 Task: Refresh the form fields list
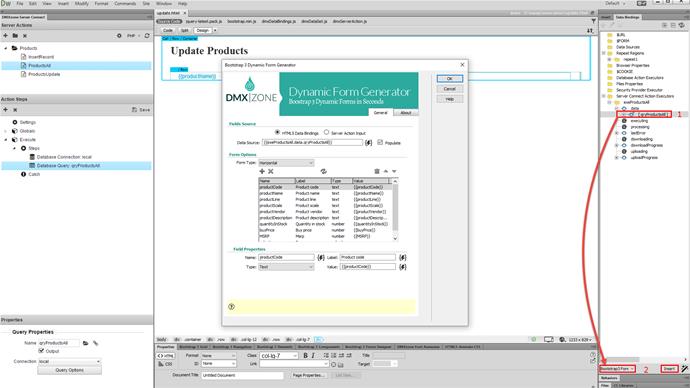[x=323, y=172]
